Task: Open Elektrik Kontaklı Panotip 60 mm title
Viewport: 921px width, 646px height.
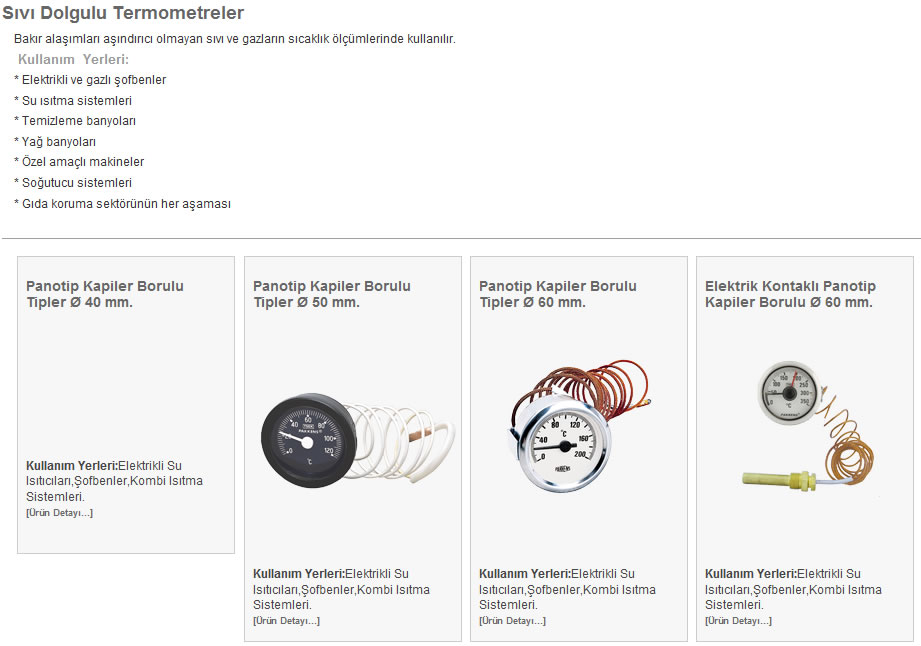Action: [790, 294]
